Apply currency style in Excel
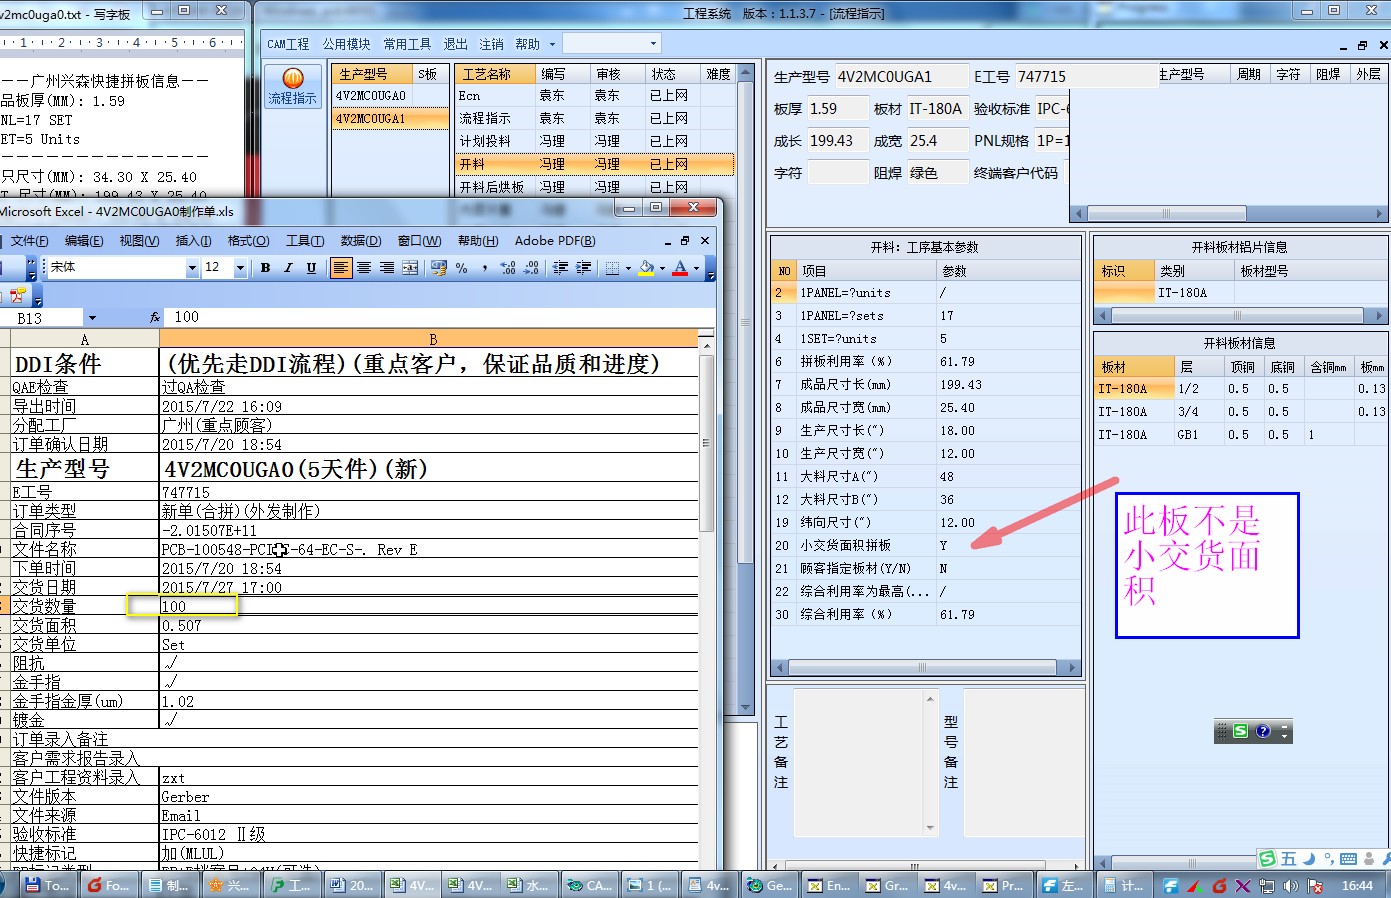 pos(438,268)
